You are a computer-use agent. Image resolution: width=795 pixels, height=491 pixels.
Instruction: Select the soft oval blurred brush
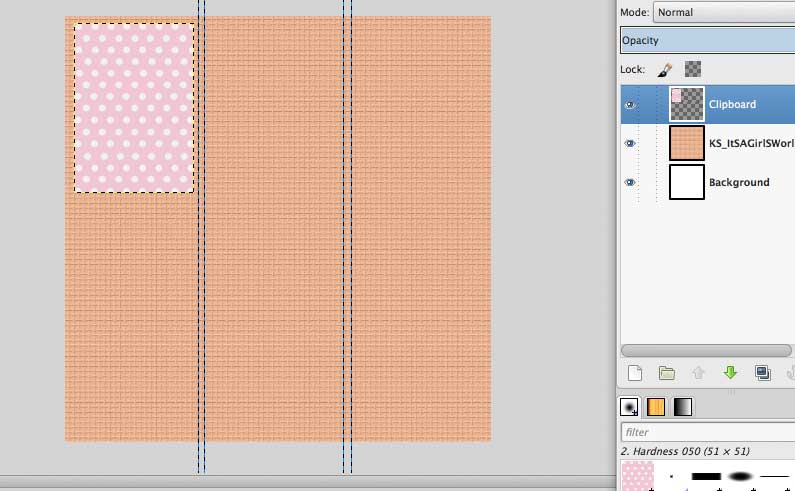(740, 476)
